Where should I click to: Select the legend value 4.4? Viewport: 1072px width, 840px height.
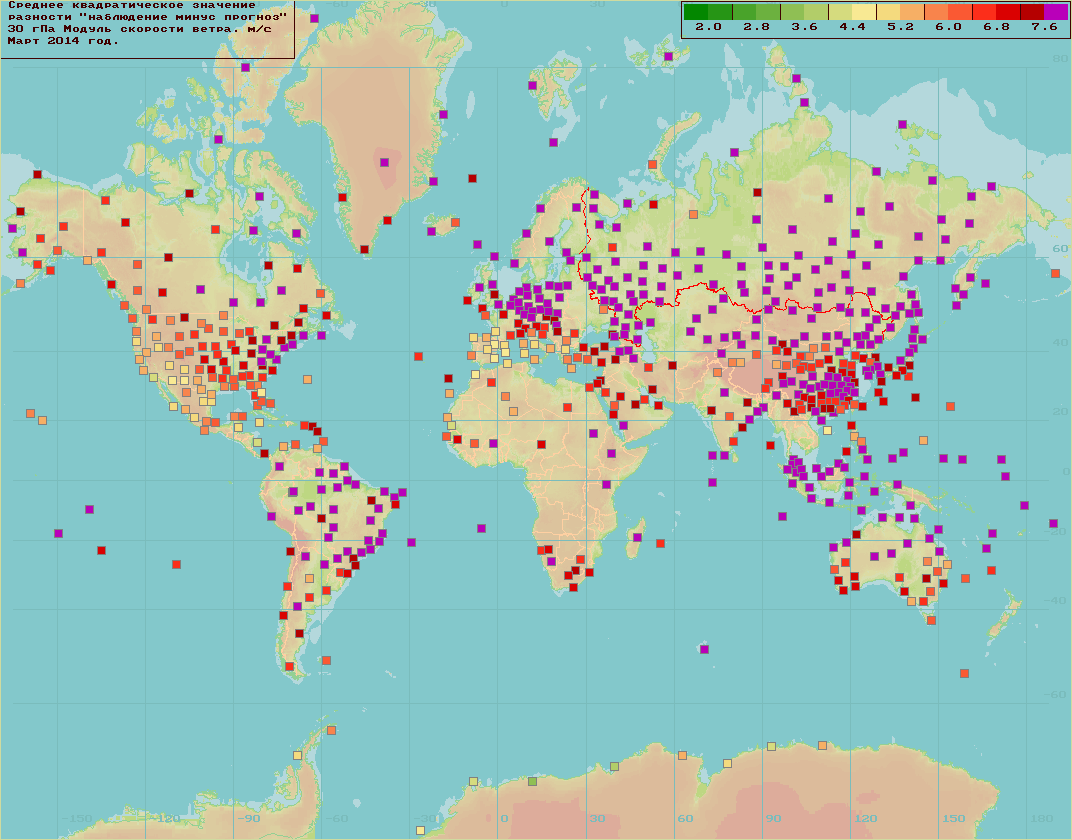(853, 27)
